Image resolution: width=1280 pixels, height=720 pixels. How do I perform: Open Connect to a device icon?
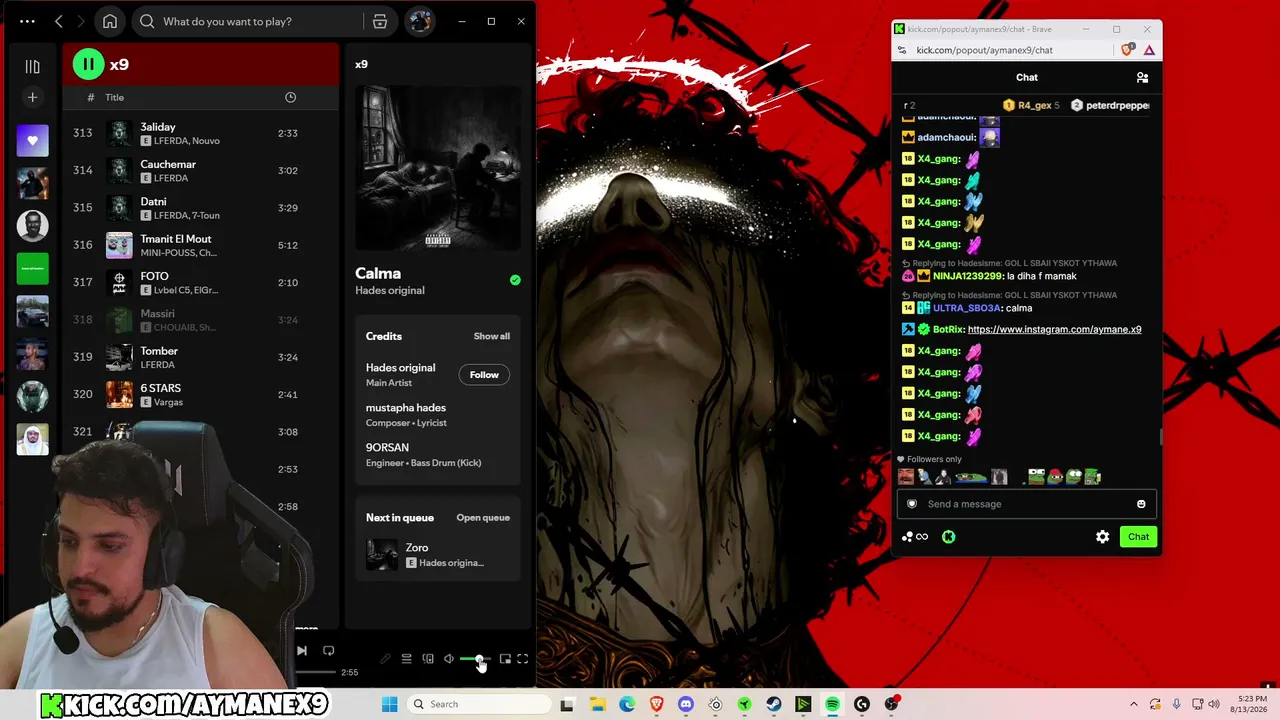click(x=428, y=659)
